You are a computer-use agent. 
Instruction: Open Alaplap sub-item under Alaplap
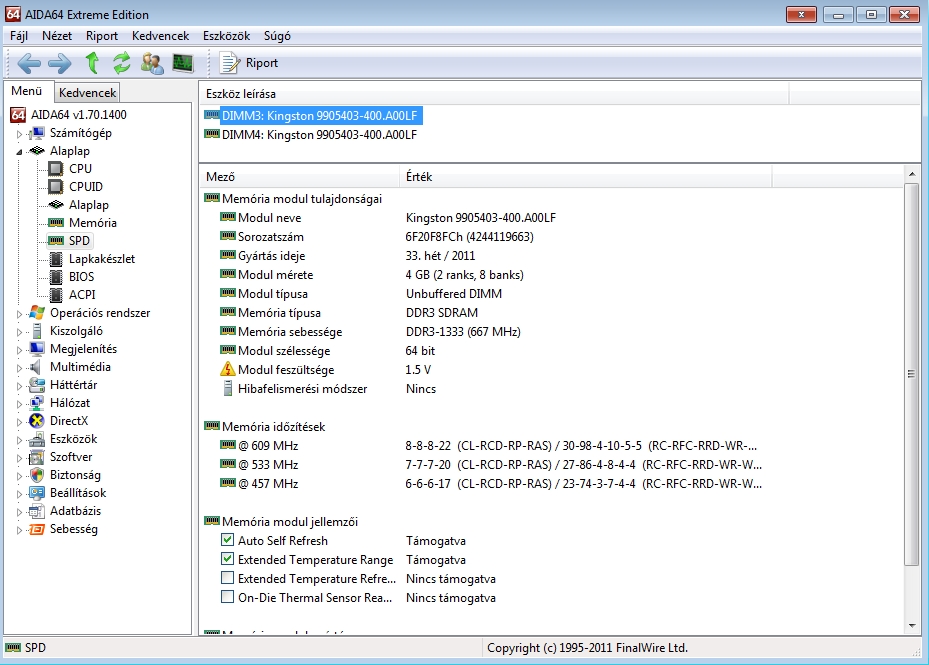89,204
